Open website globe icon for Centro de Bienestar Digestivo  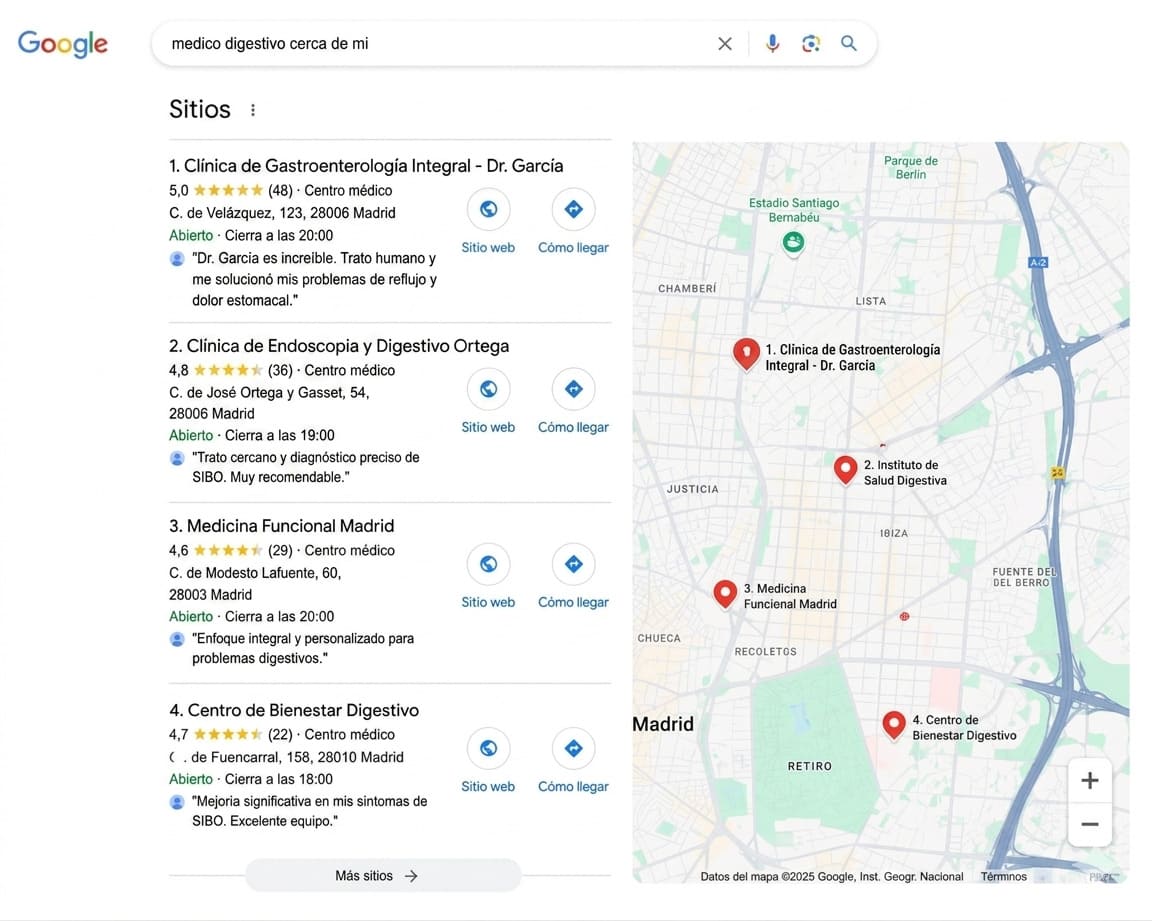[x=488, y=748]
